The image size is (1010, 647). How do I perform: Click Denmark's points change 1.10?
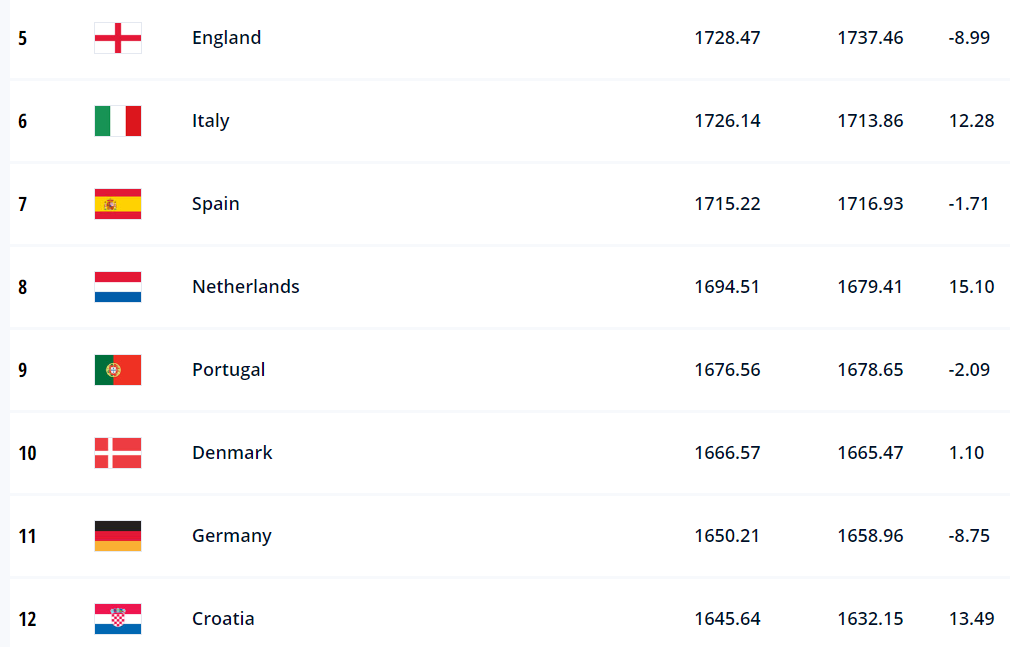pyautogui.click(x=966, y=453)
